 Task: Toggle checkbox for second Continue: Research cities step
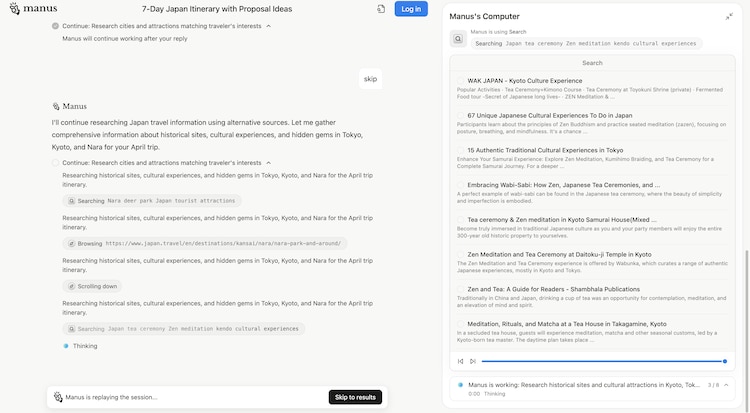55,162
